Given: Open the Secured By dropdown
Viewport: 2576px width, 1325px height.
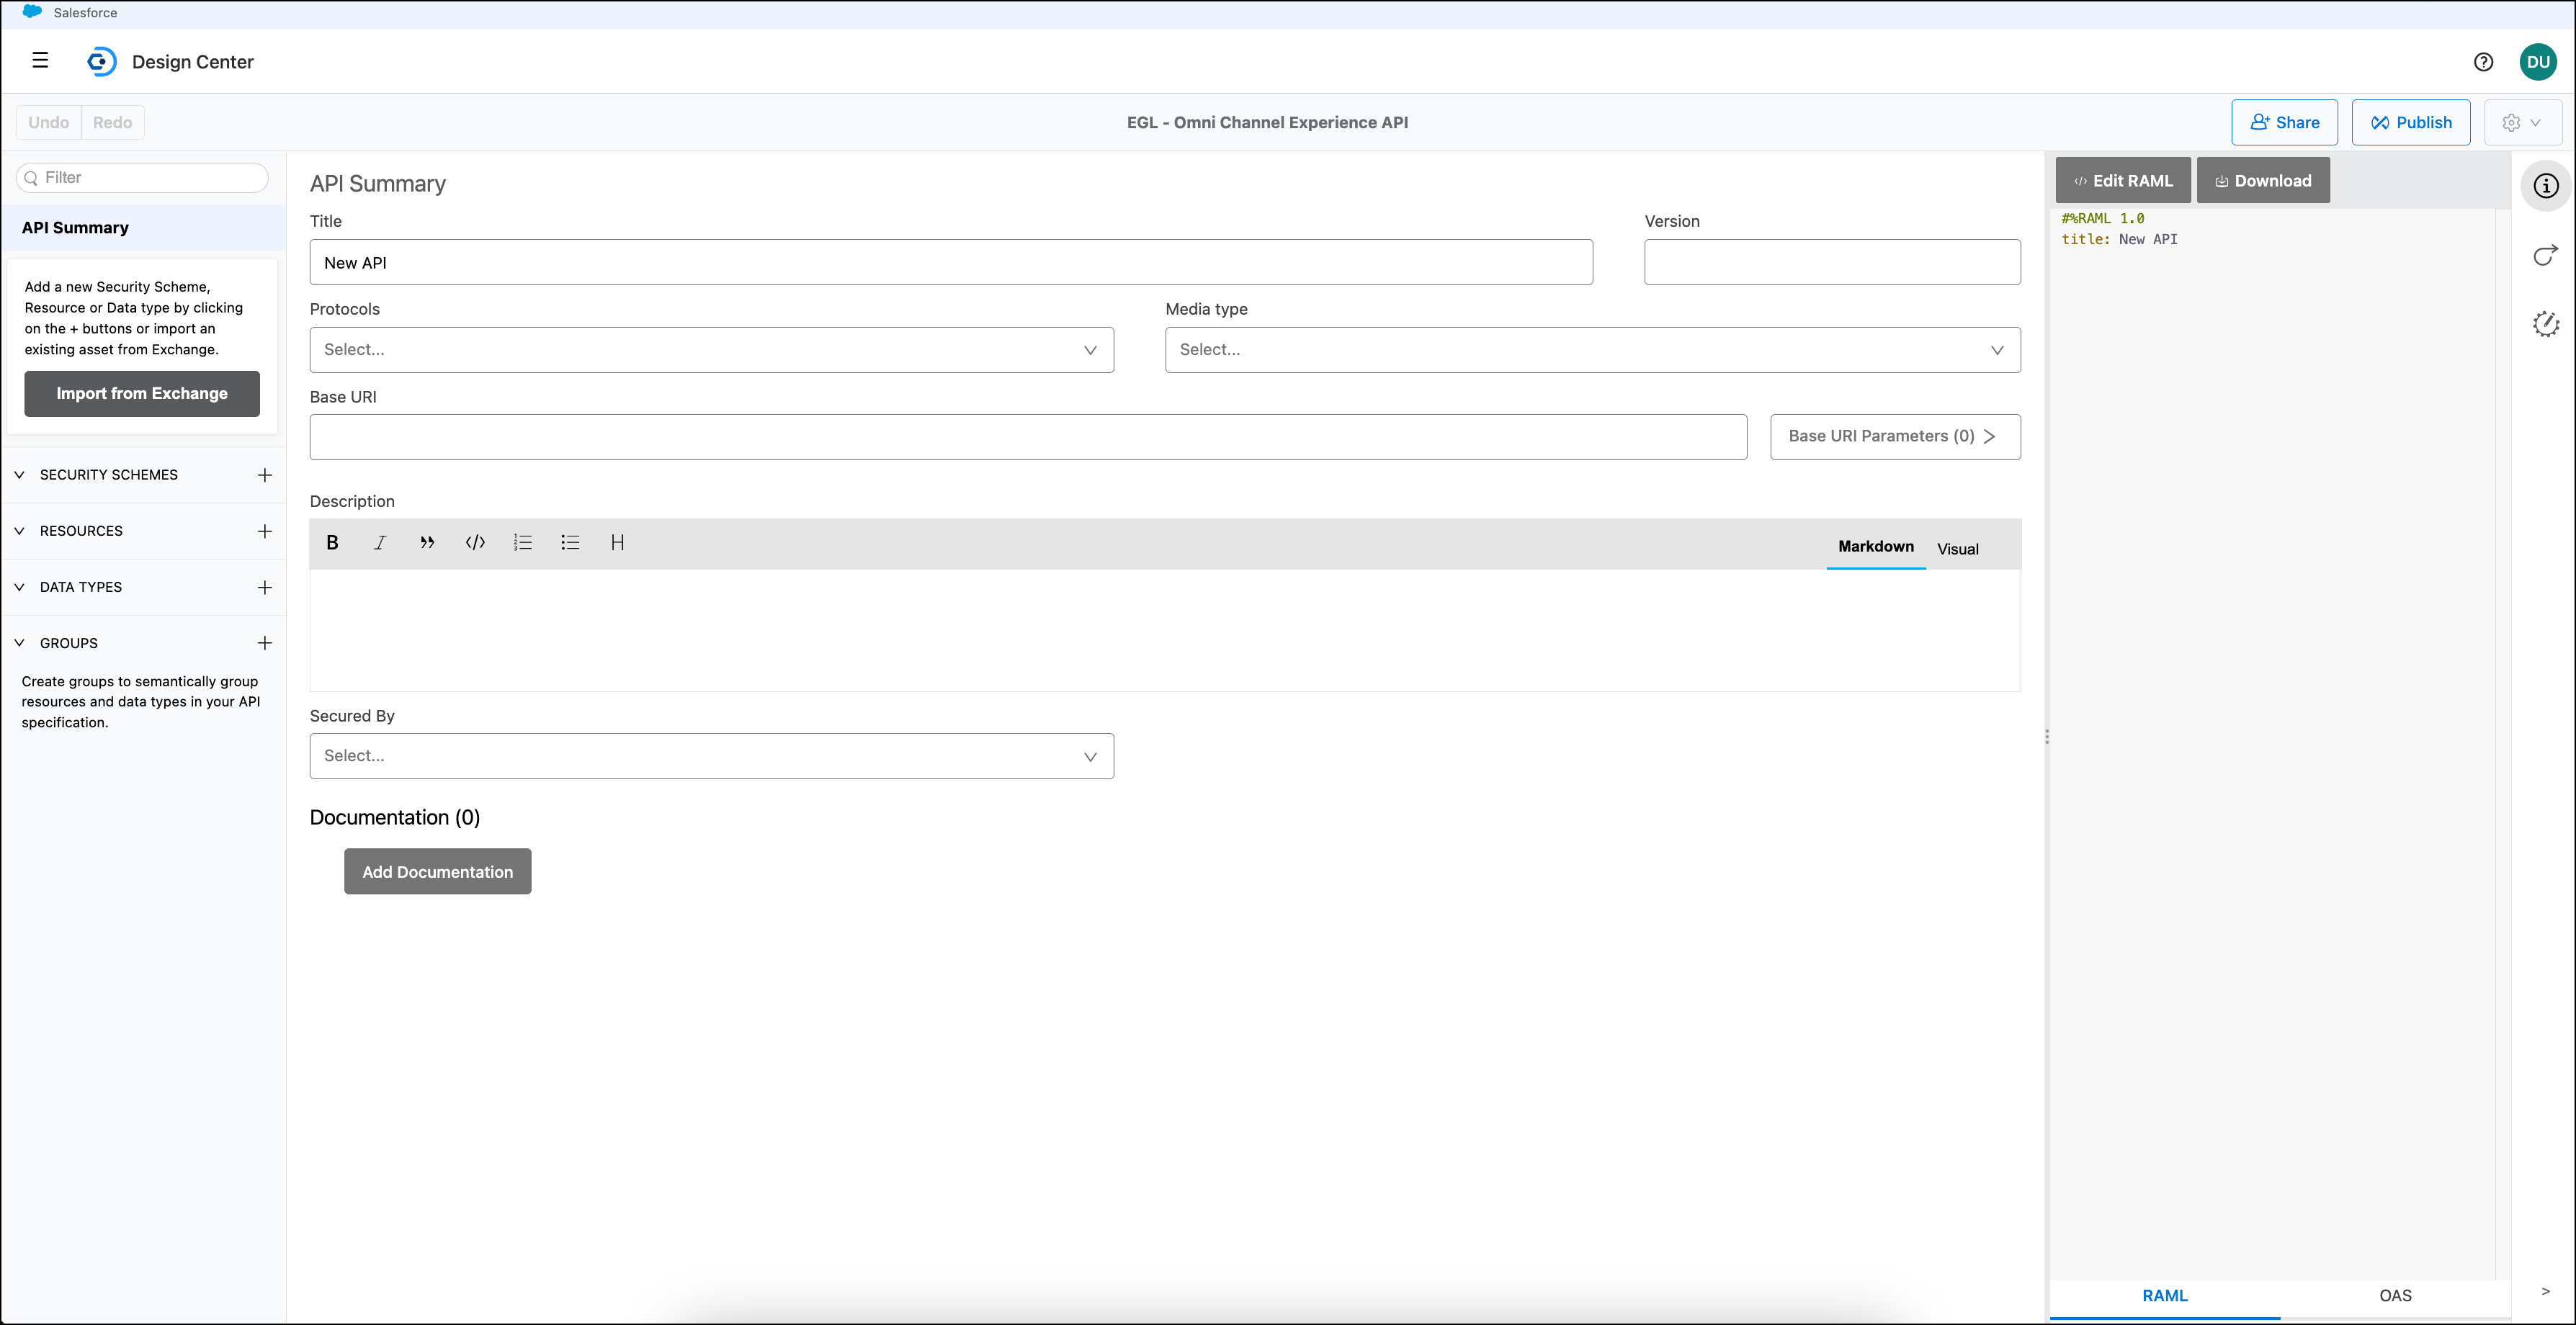Looking at the screenshot, I should tap(711, 756).
